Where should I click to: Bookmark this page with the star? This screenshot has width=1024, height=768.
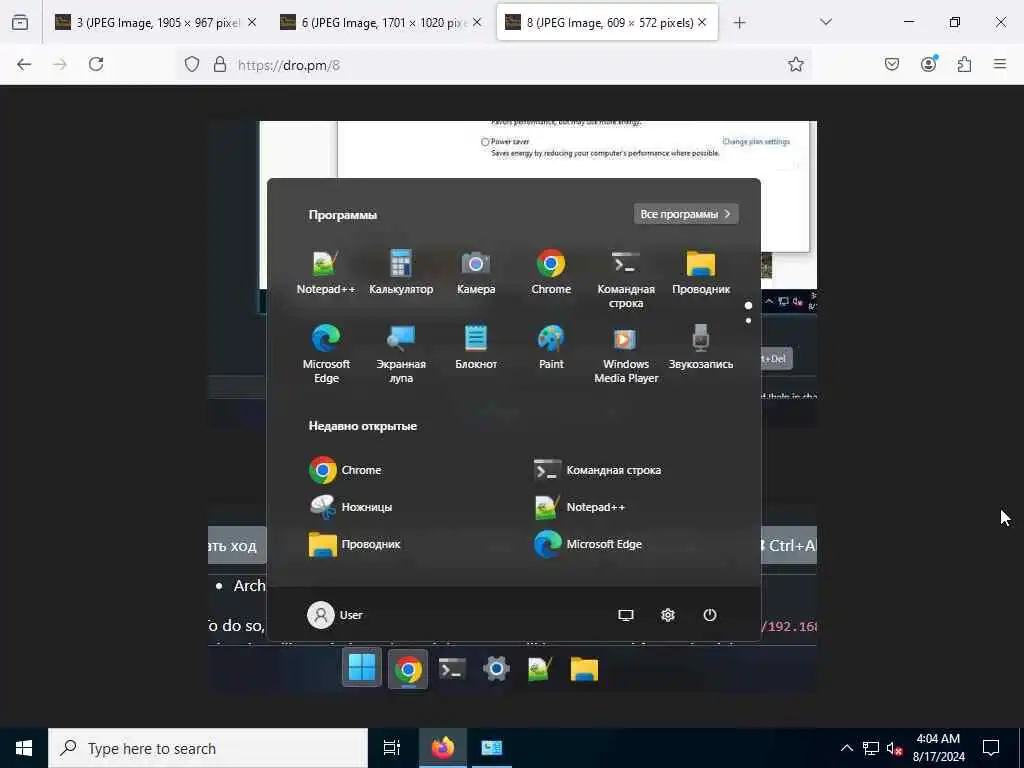[795, 64]
